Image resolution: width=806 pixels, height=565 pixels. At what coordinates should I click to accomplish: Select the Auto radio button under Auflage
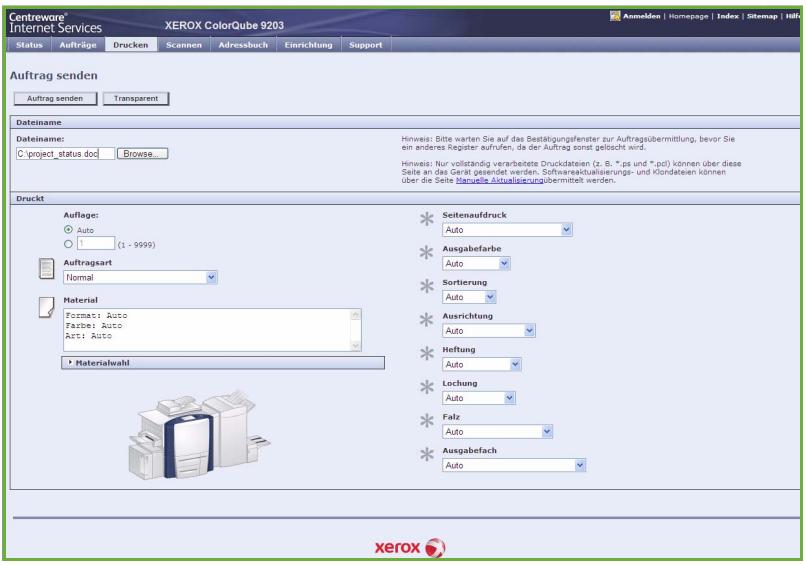(68, 230)
